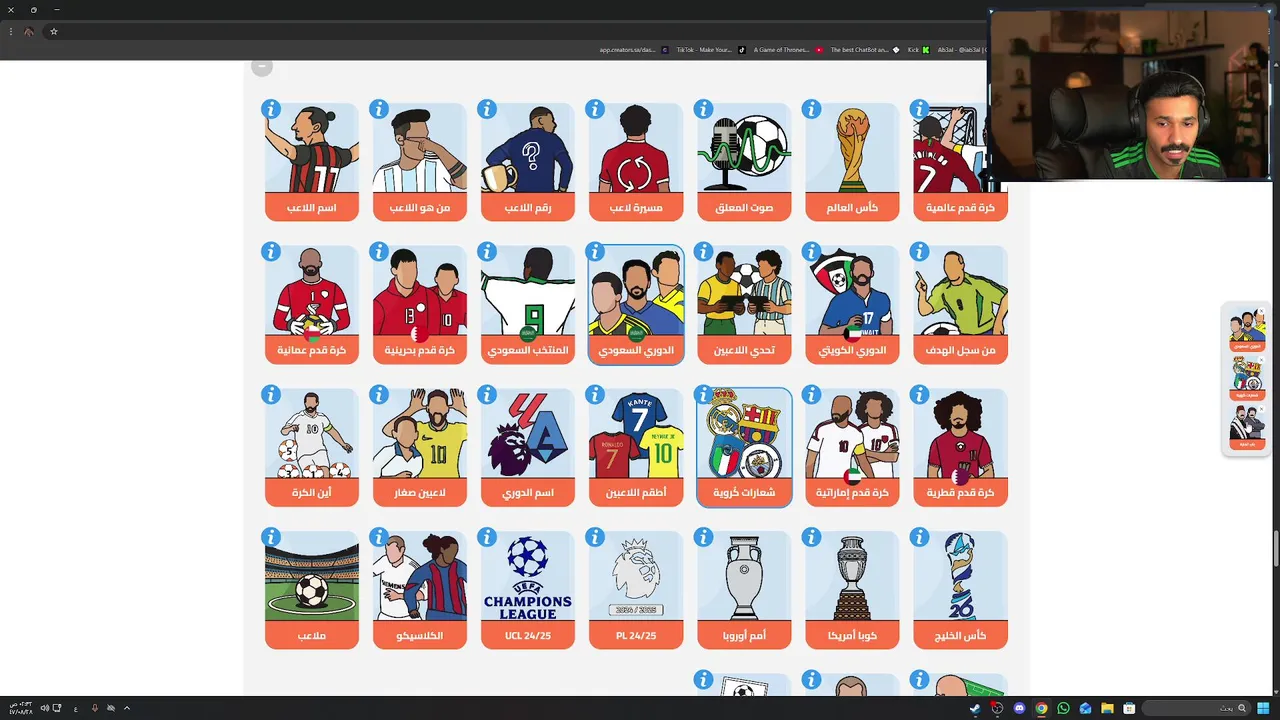Image resolution: width=1280 pixels, height=720 pixels.
Task: View info about أين الكرة category
Action: tap(271, 395)
